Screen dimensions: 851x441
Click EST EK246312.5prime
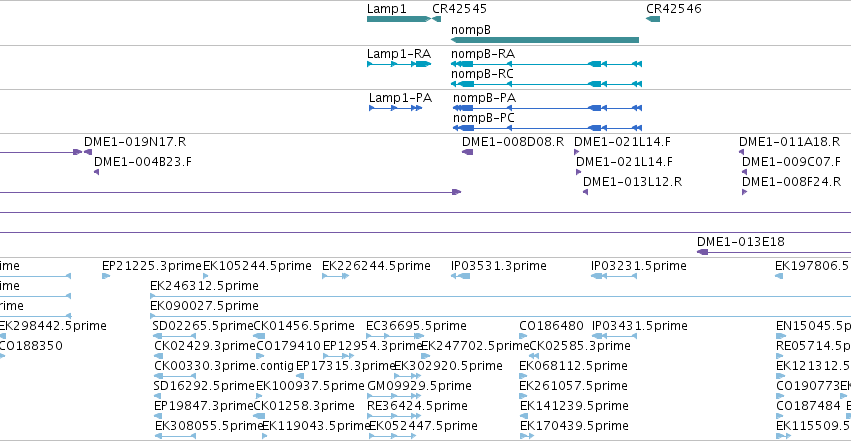[500, 296]
